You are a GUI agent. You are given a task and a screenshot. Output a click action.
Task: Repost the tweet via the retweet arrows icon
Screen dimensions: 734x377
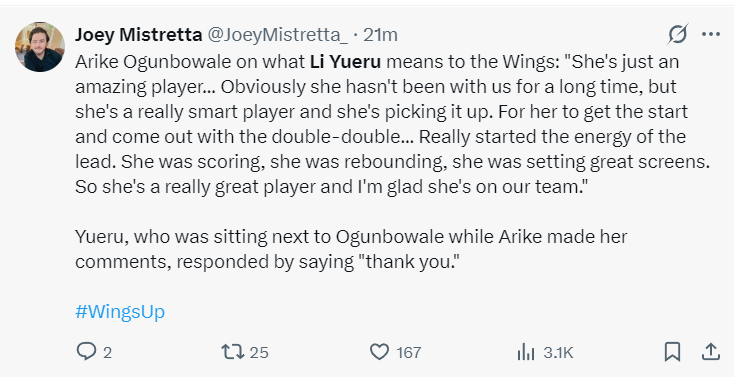[x=233, y=352]
